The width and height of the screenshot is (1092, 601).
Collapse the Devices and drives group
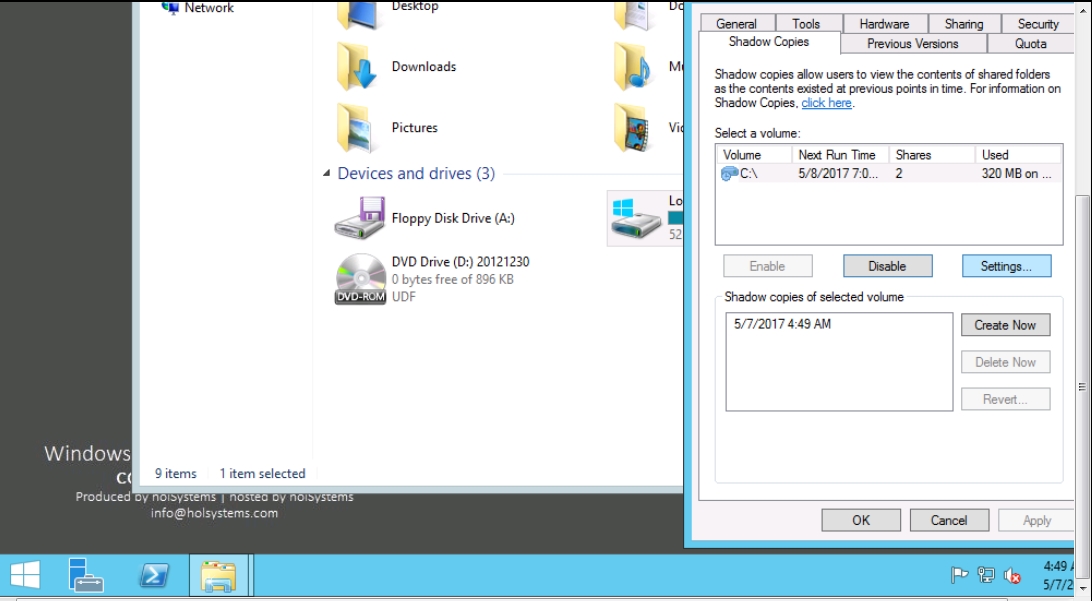(x=327, y=174)
